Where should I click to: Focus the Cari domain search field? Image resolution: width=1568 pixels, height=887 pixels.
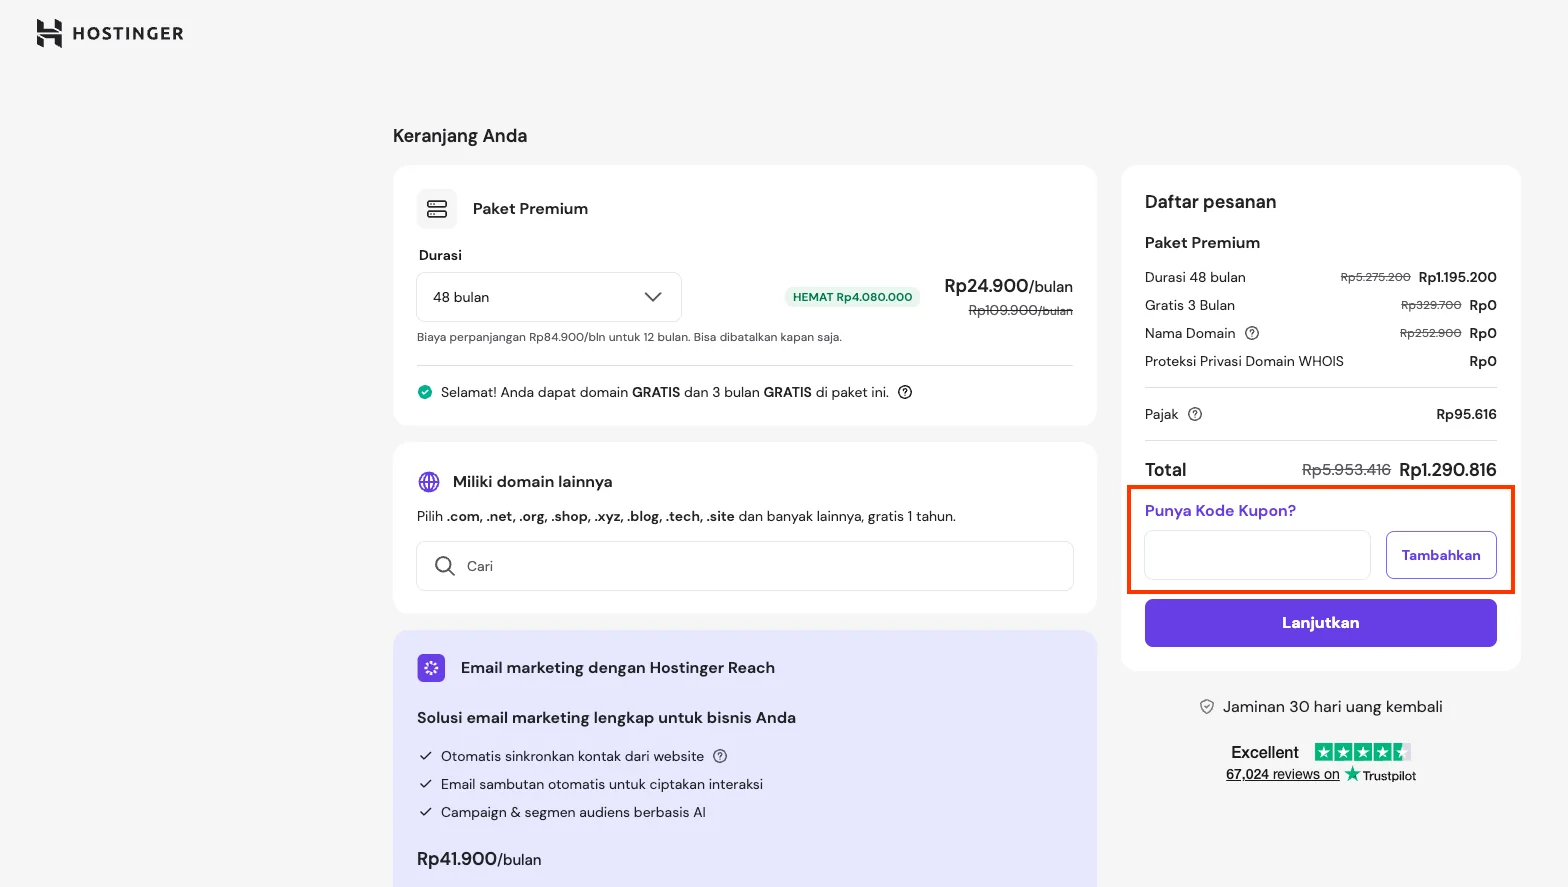[745, 566]
